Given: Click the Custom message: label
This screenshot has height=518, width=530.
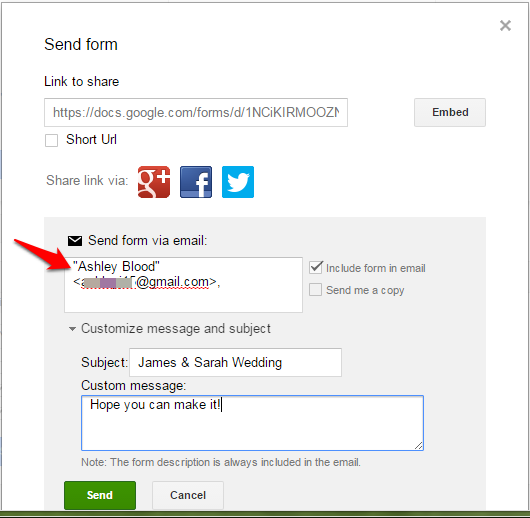Looking at the screenshot, I should (x=134, y=386).
